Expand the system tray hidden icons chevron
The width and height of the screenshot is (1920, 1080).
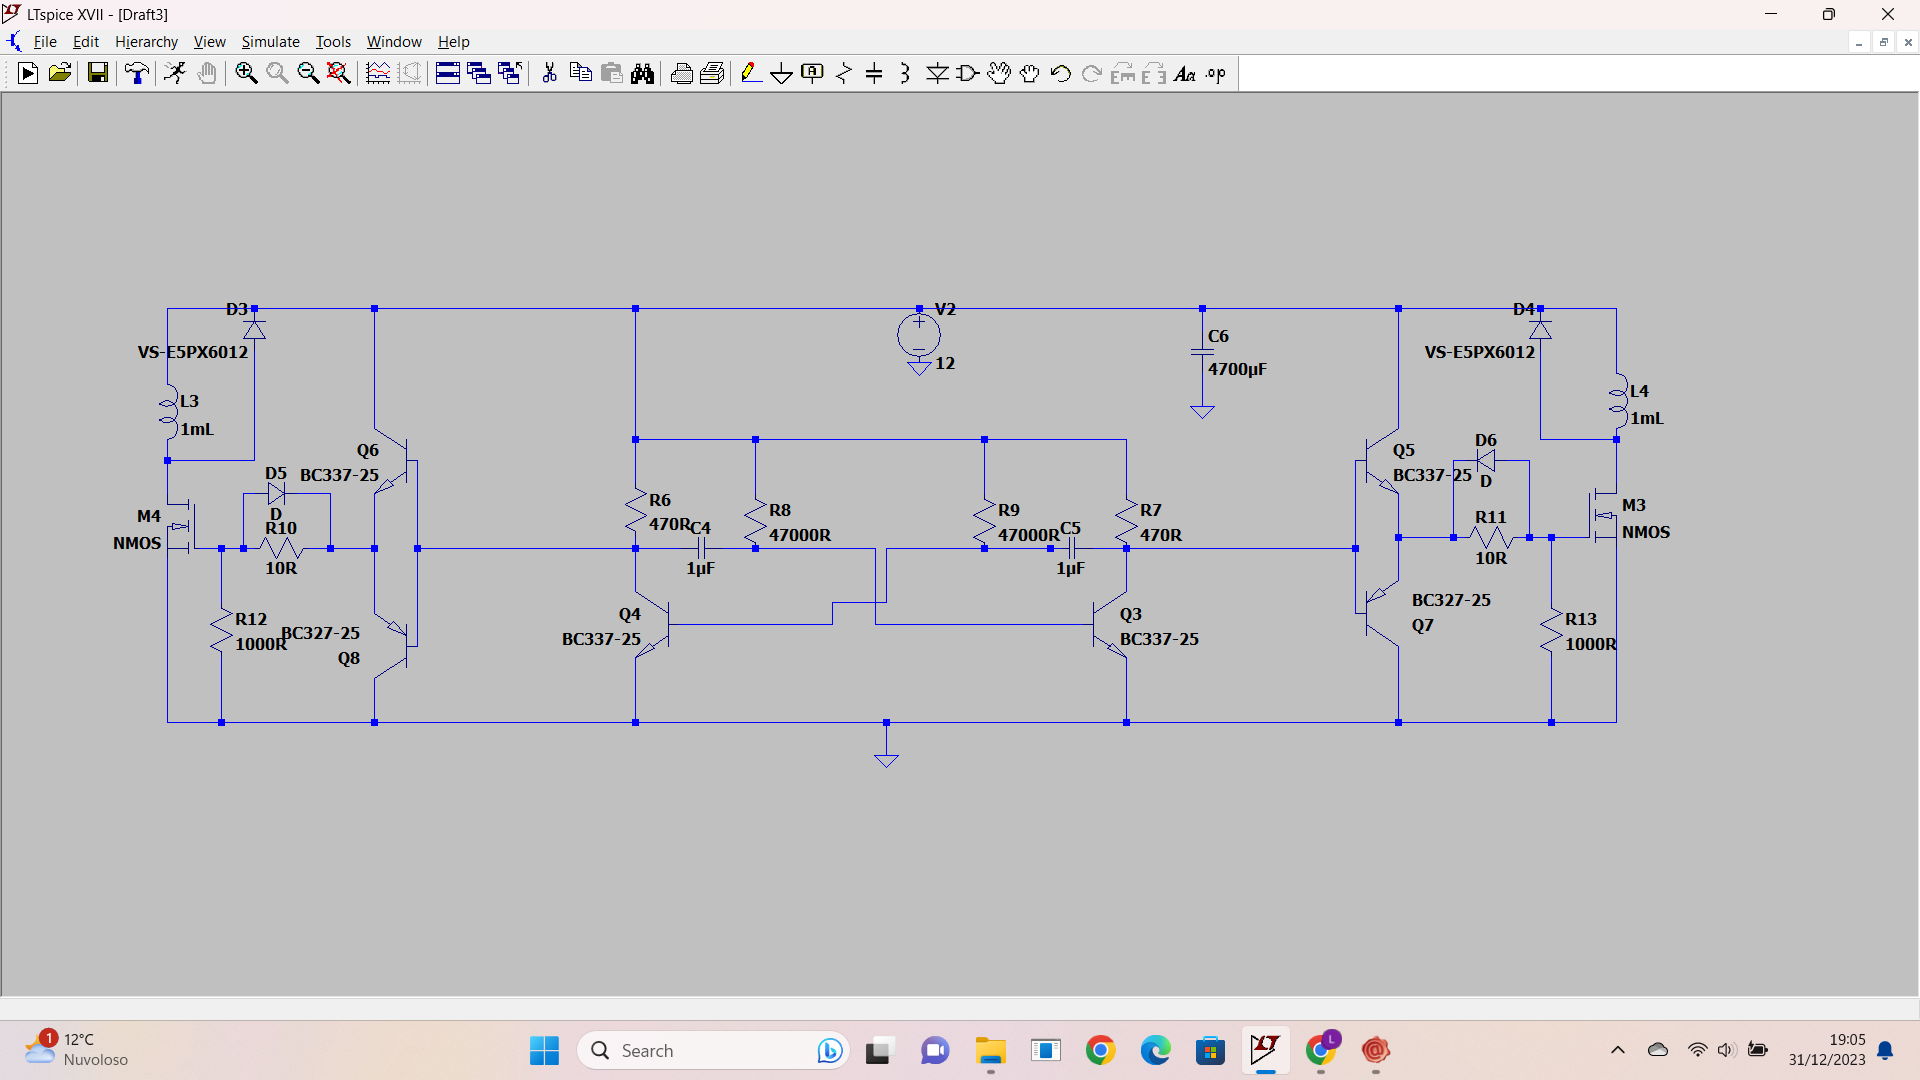coord(1617,1050)
